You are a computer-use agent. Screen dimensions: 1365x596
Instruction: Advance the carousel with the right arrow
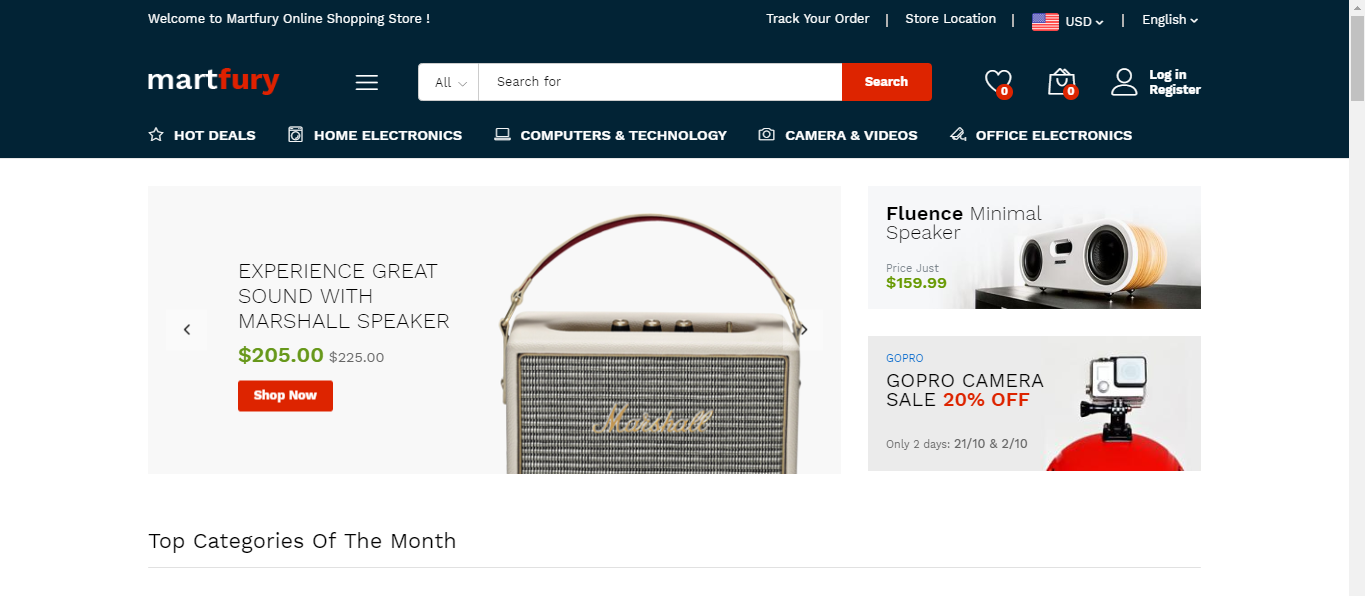point(803,328)
